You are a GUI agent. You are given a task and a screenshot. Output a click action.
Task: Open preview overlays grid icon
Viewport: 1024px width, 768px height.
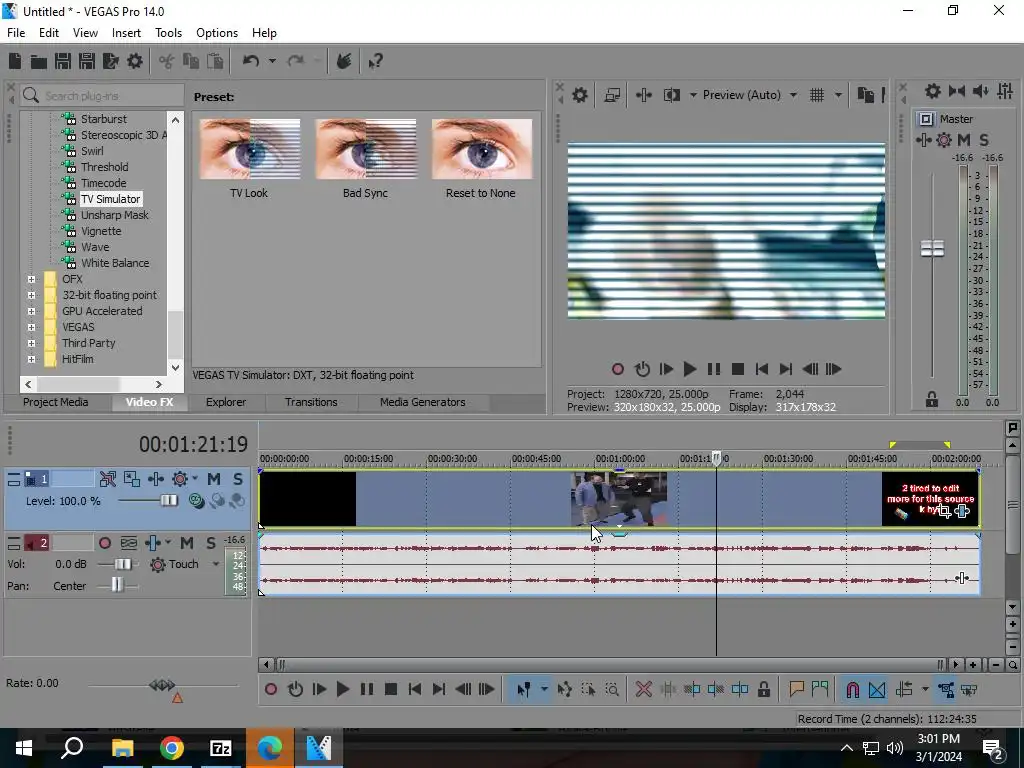816,95
